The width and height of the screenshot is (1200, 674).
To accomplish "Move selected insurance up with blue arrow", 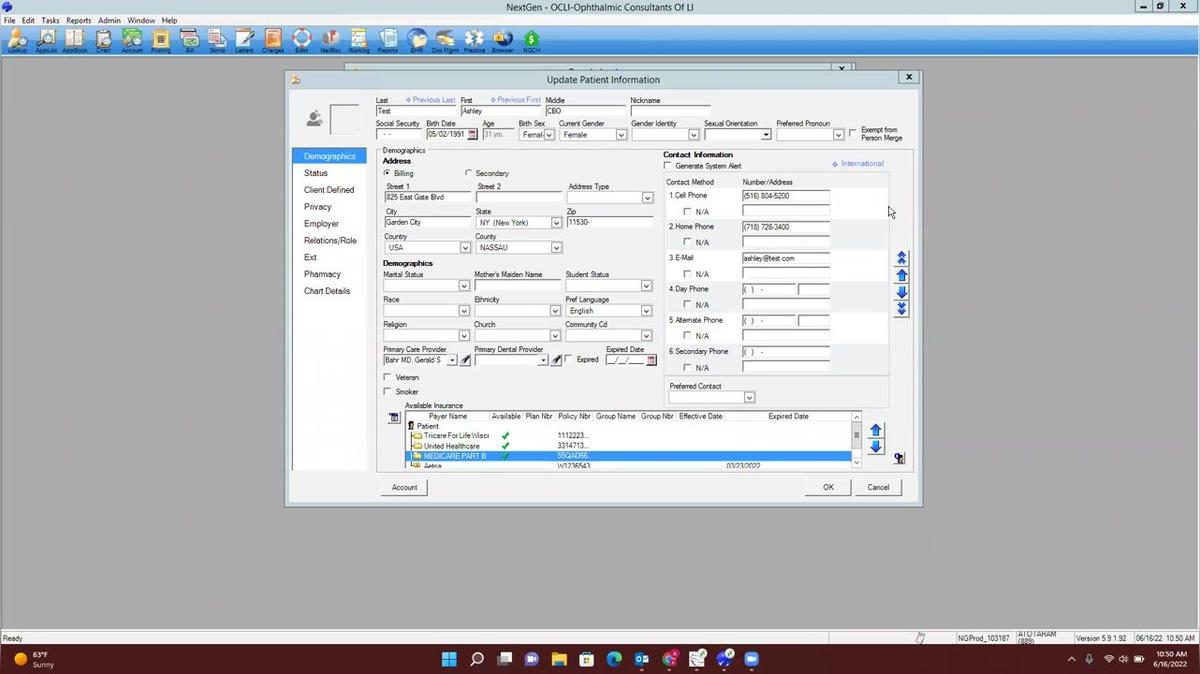I will pos(876,430).
